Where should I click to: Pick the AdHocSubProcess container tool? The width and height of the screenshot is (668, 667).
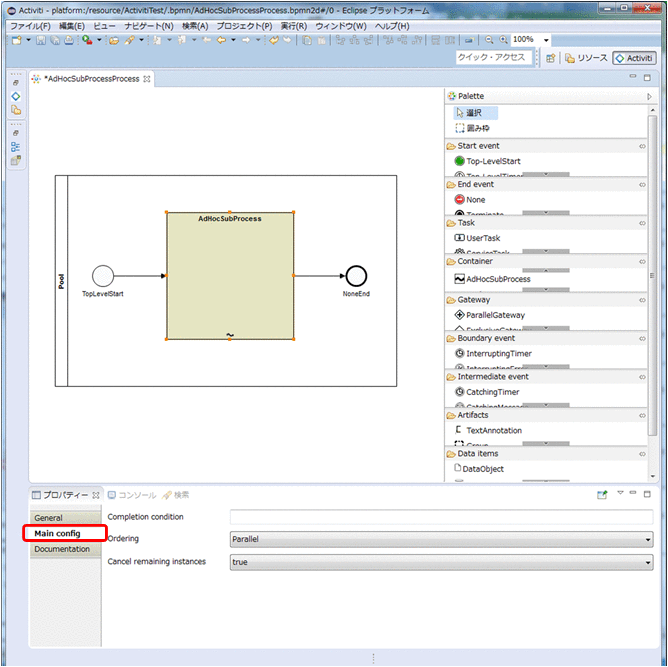point(497,279)
